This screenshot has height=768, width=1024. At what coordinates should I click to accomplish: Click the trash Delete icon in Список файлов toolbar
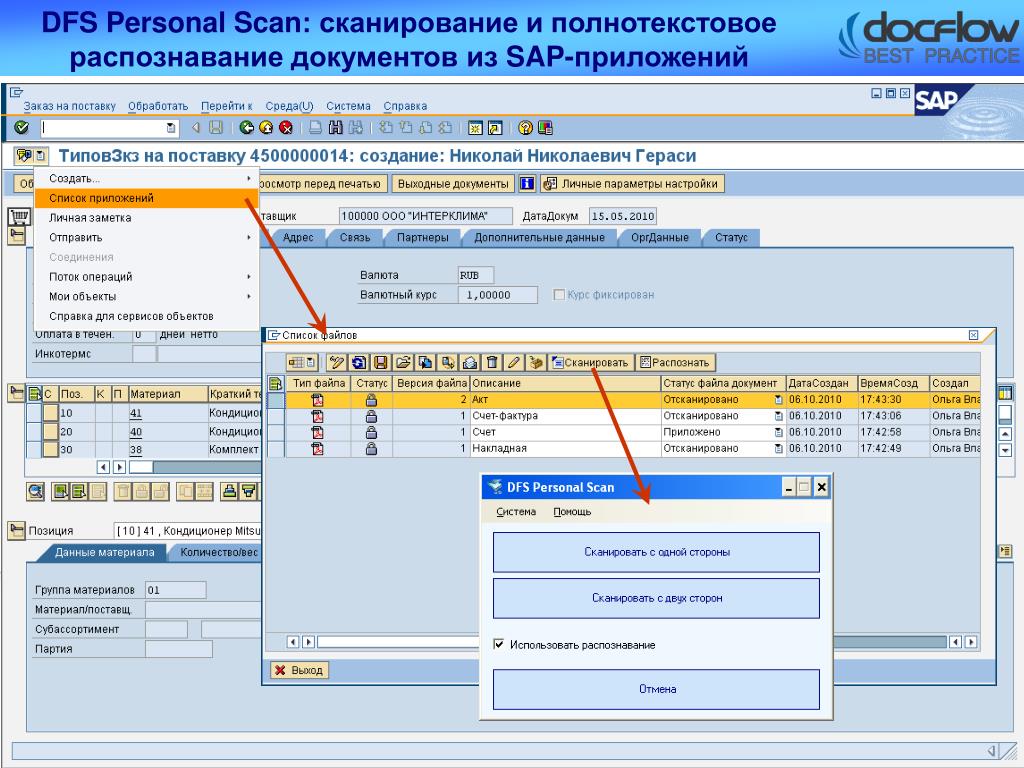(x=492, y=362)
